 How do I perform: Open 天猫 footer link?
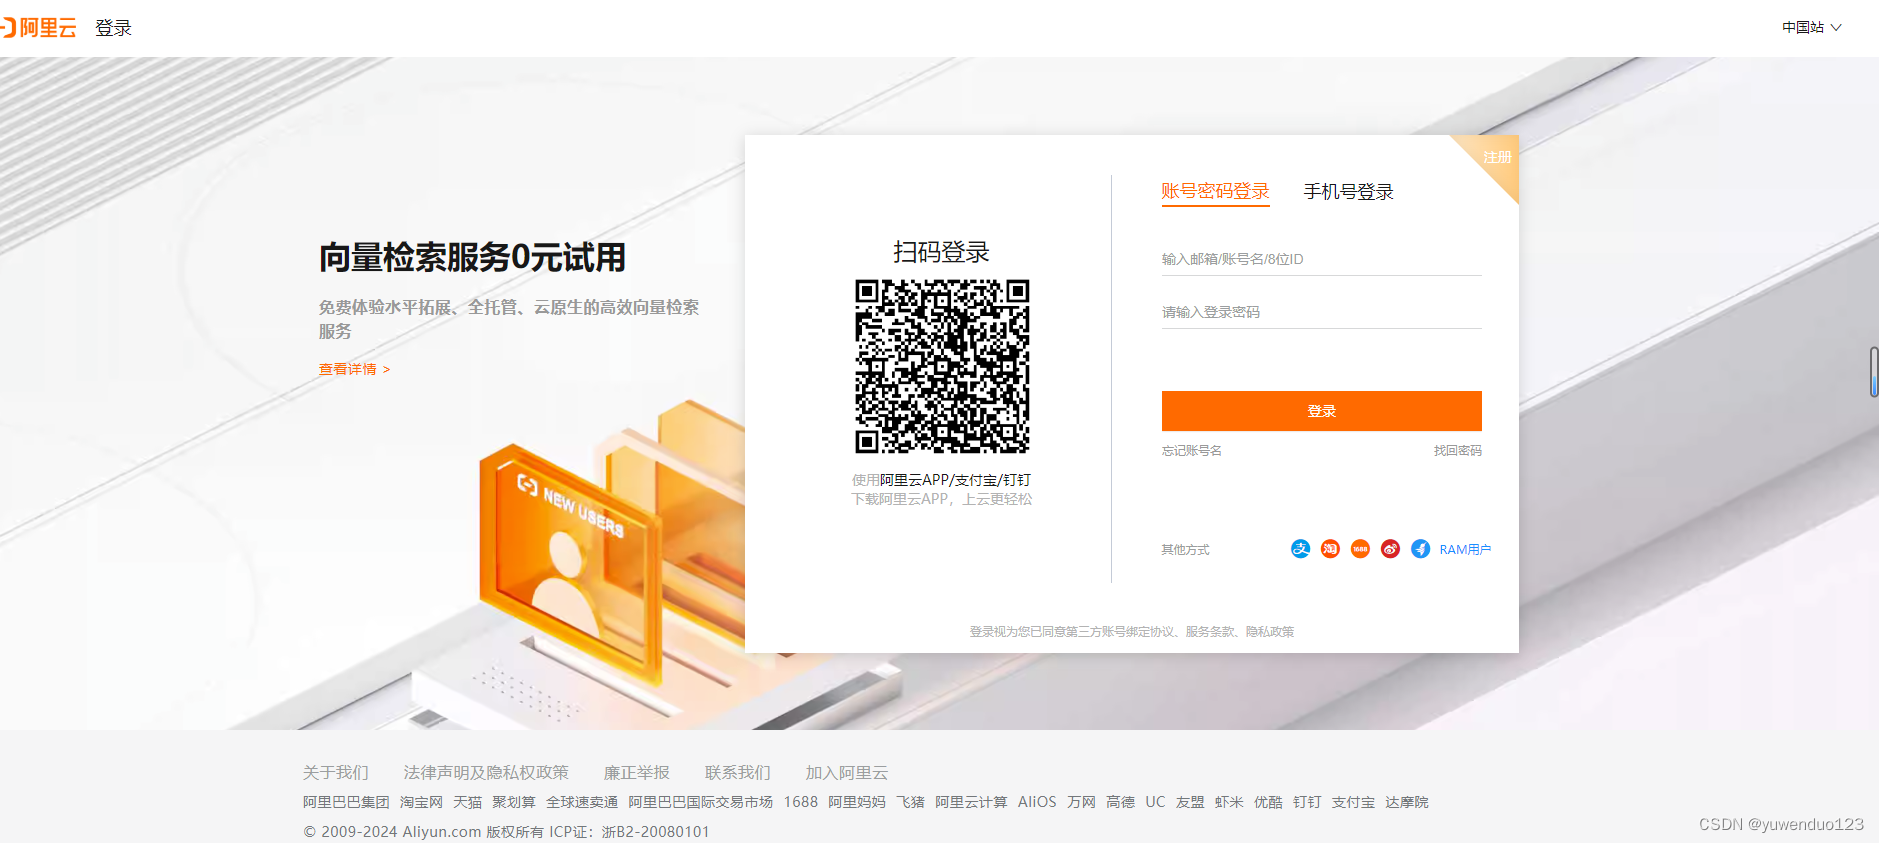click(x=467, y=802)
